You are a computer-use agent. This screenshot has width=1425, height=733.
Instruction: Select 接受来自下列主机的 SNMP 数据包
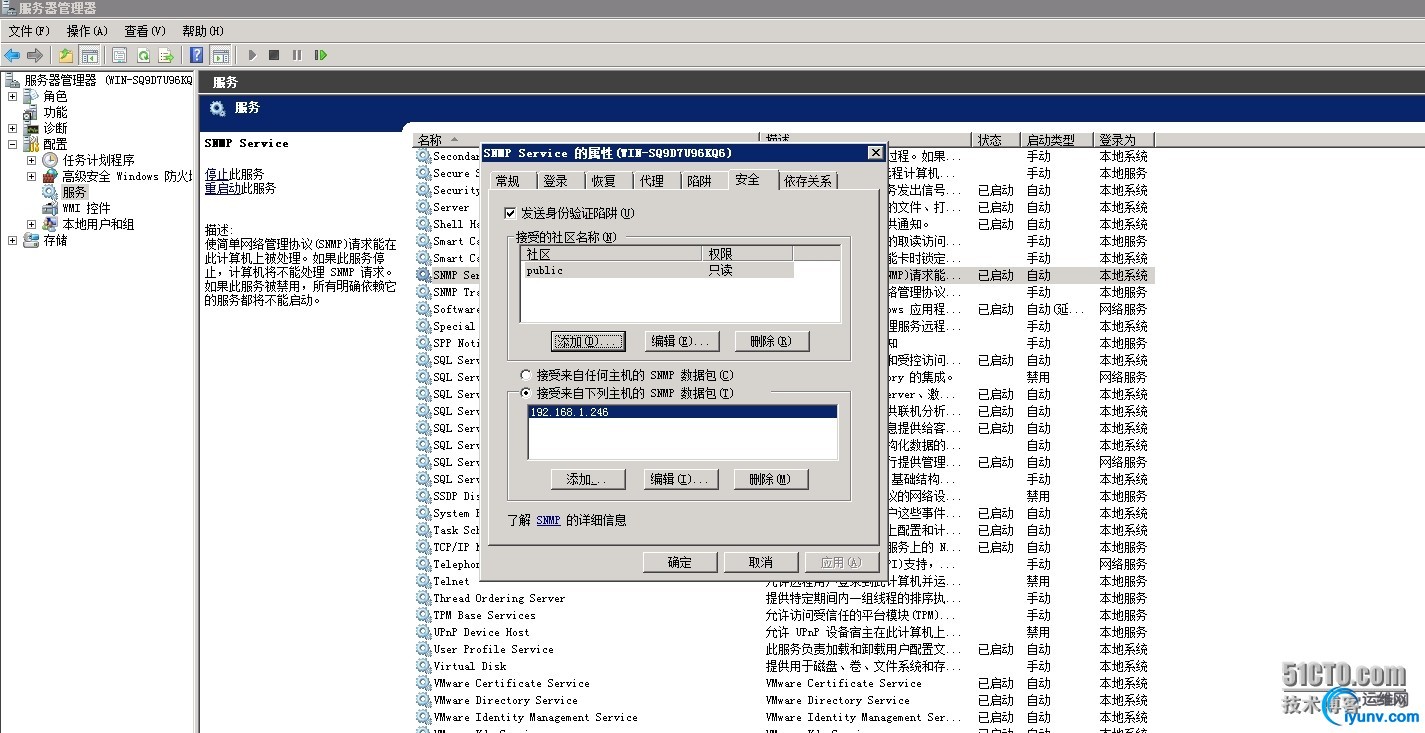[x=524, y=392]
